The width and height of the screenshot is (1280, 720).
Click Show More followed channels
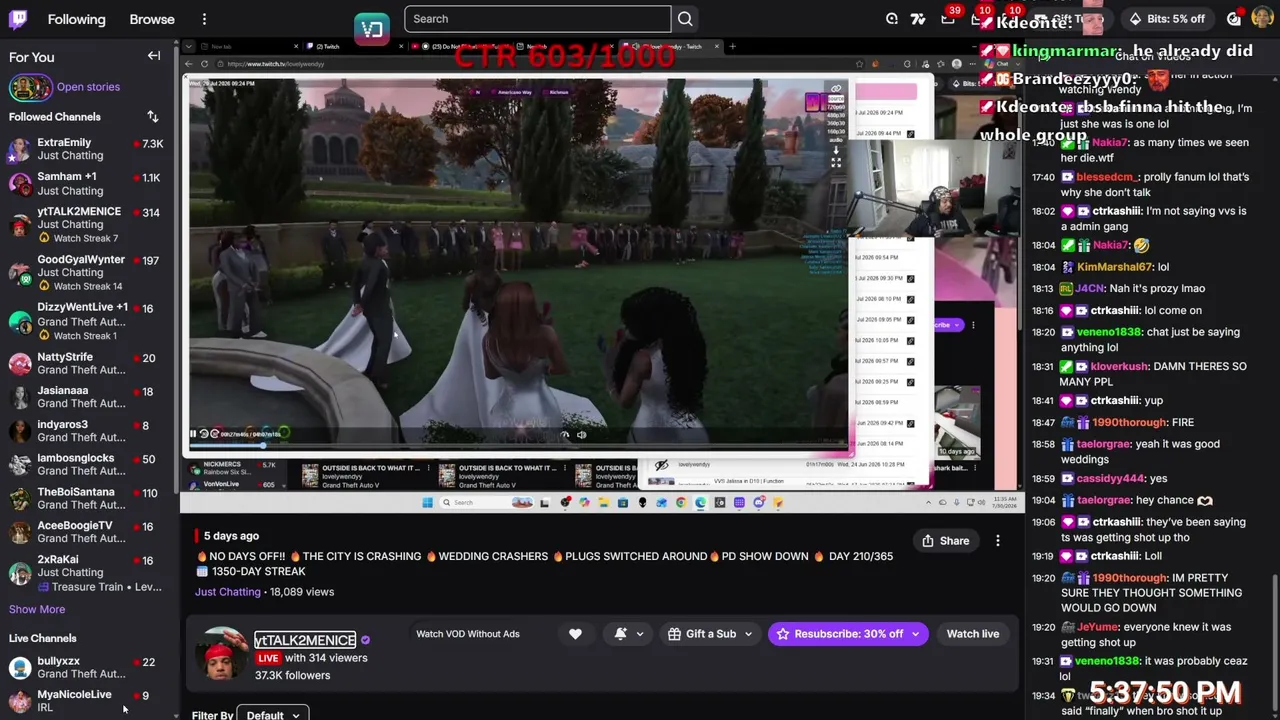tap(37, 609)
